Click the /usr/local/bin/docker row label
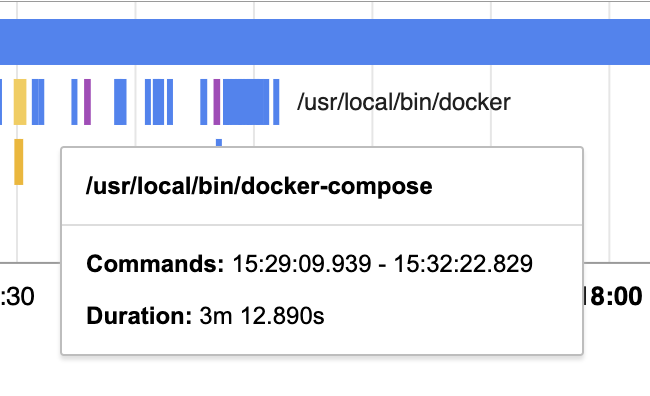Screen dimensions: 650x396 pyautogui.click(x=404, y=102)
